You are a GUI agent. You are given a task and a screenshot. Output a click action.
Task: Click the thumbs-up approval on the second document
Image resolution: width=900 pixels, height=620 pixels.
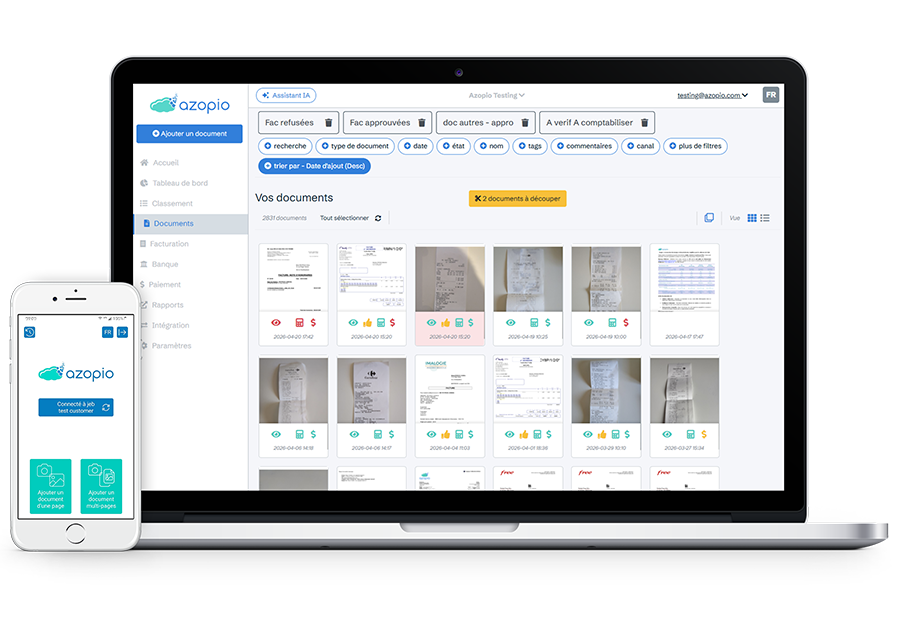coord(369,323)
